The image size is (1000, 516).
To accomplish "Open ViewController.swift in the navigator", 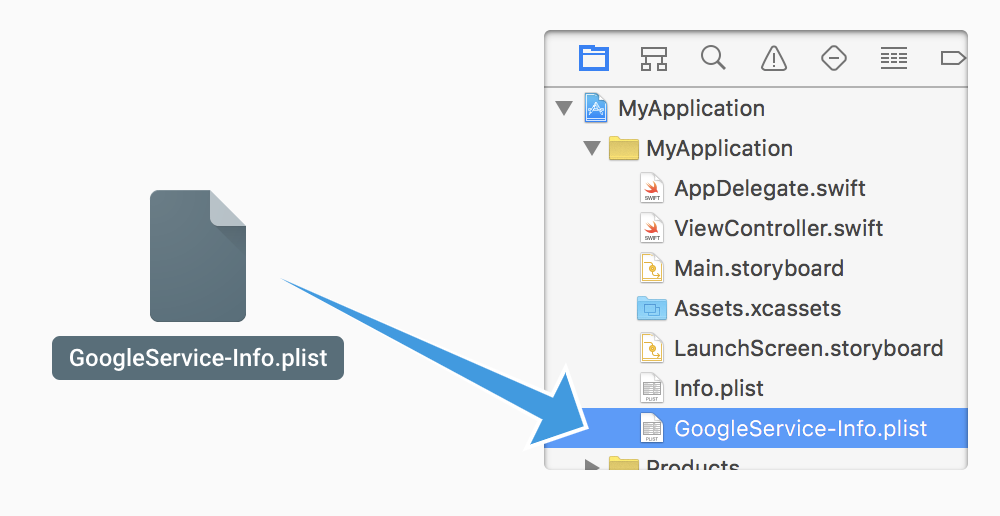I will point(779,228).
